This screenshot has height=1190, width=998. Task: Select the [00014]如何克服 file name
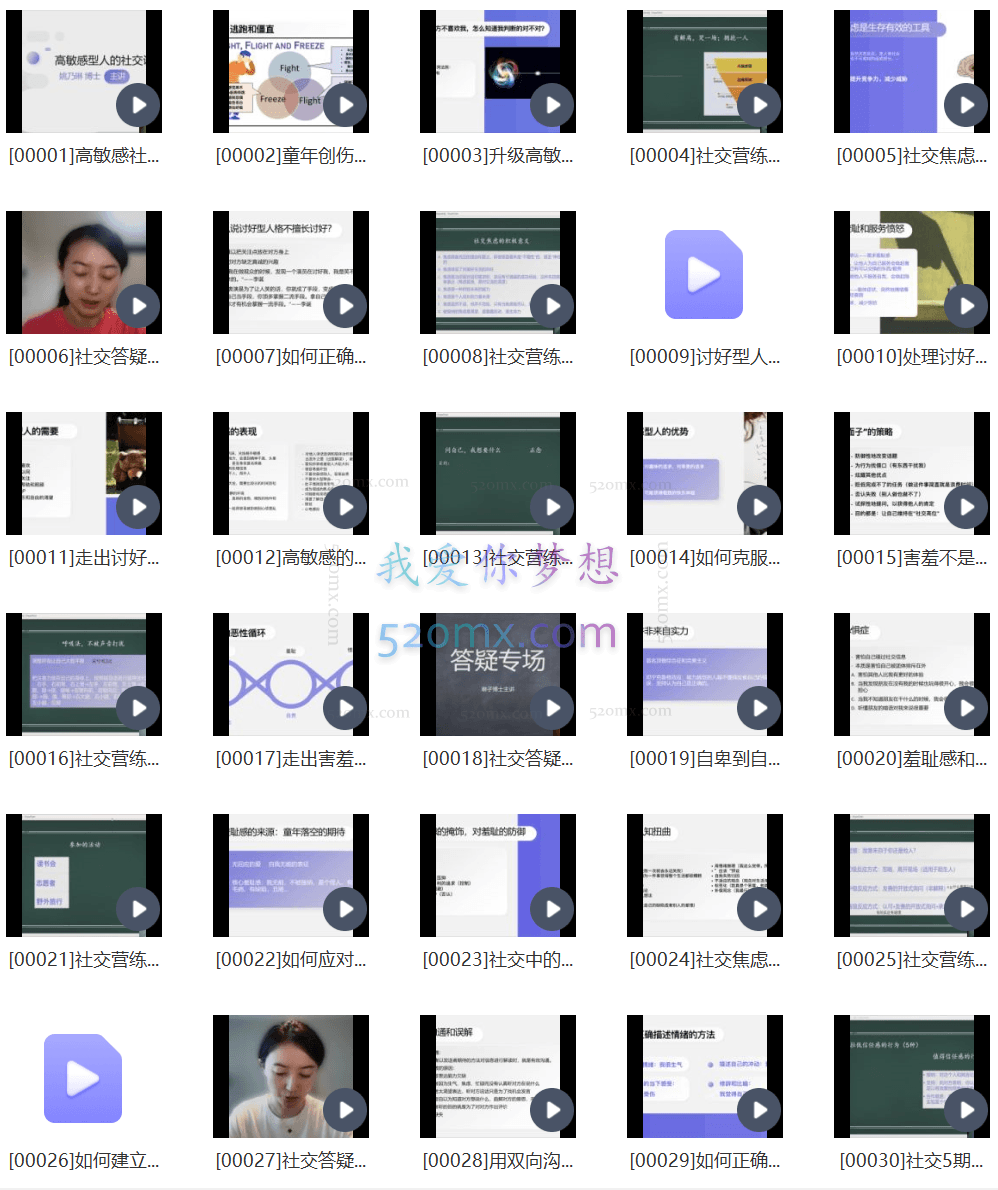(705, 558)
